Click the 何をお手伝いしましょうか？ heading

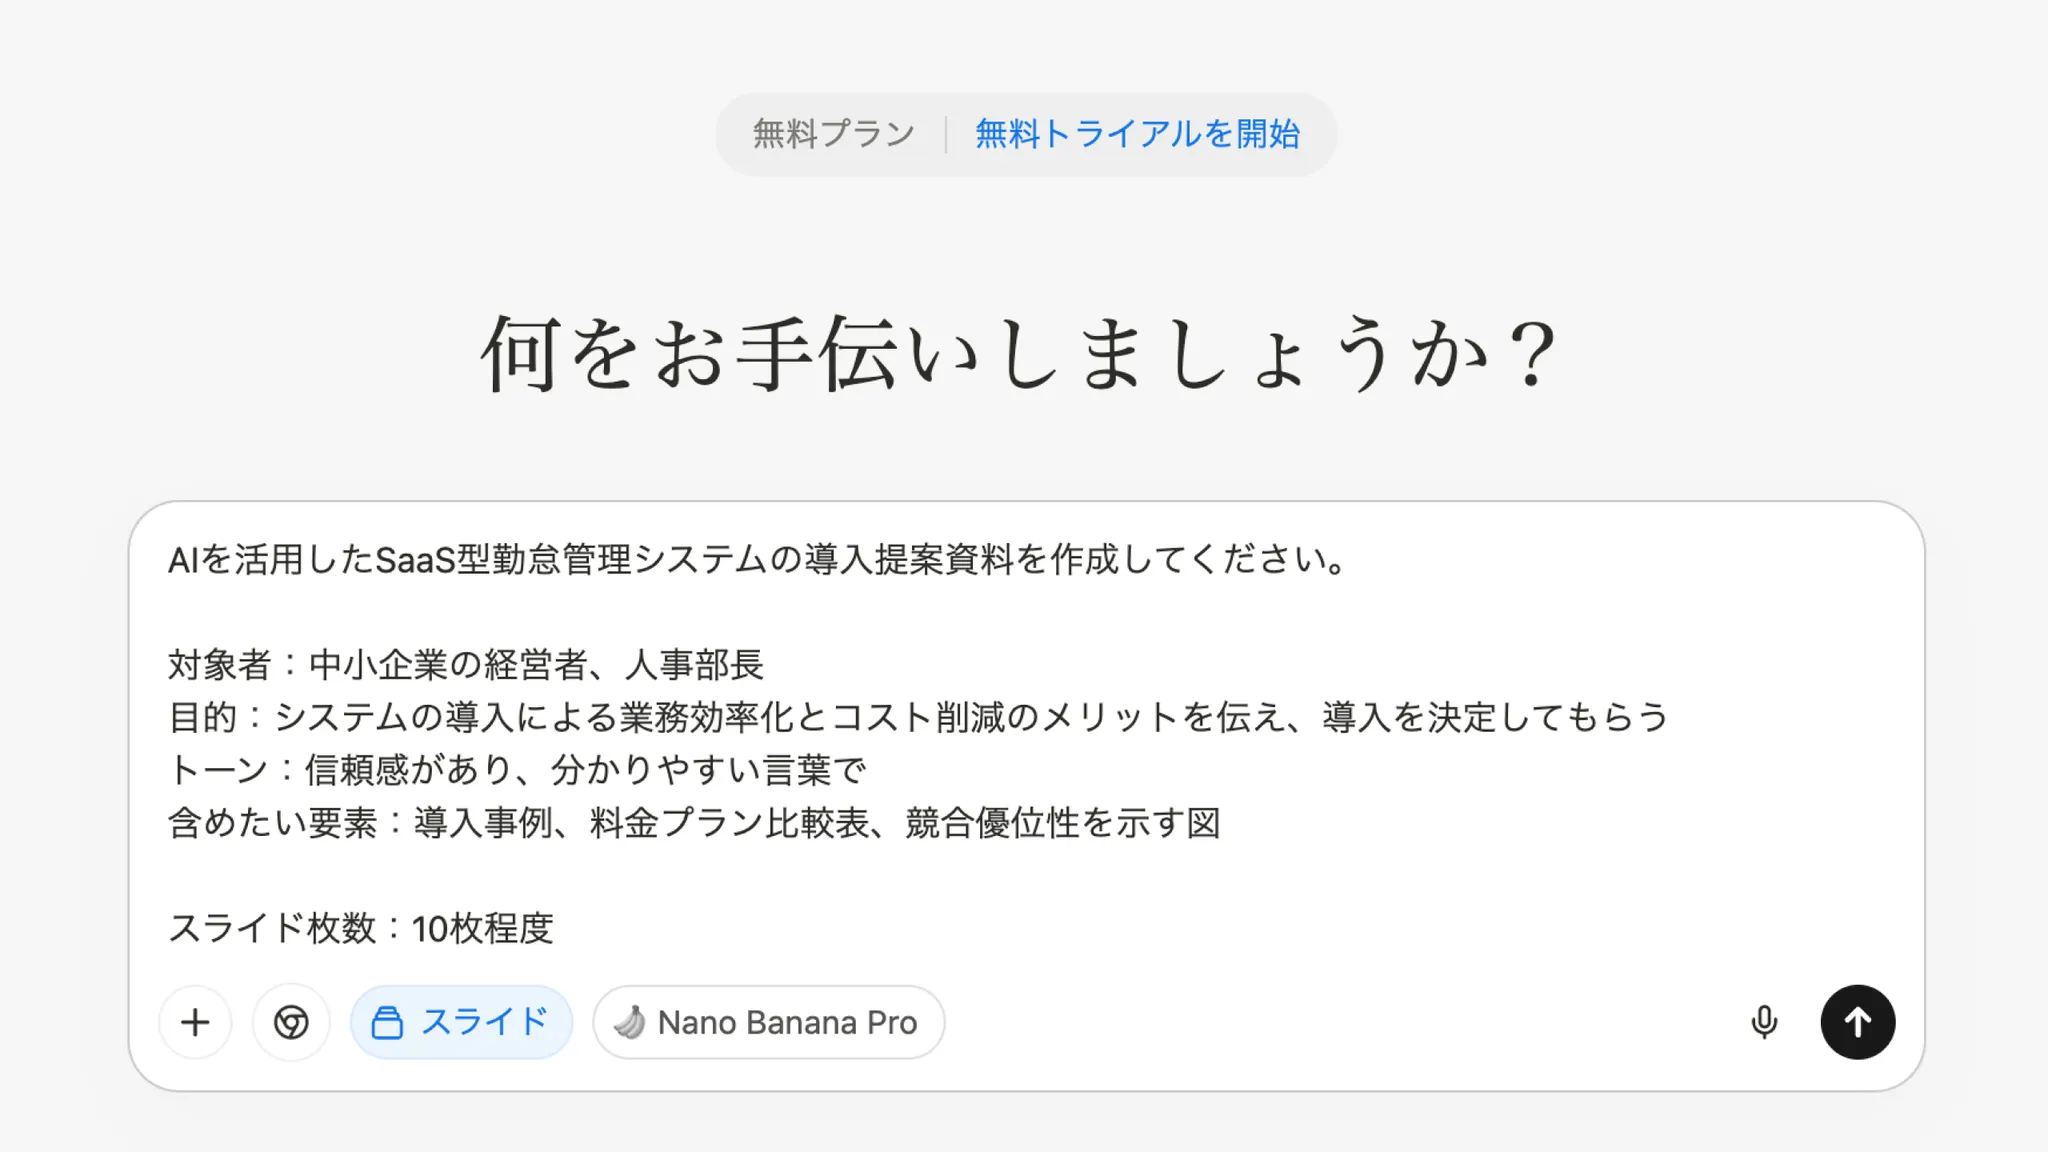[1020, 355]
